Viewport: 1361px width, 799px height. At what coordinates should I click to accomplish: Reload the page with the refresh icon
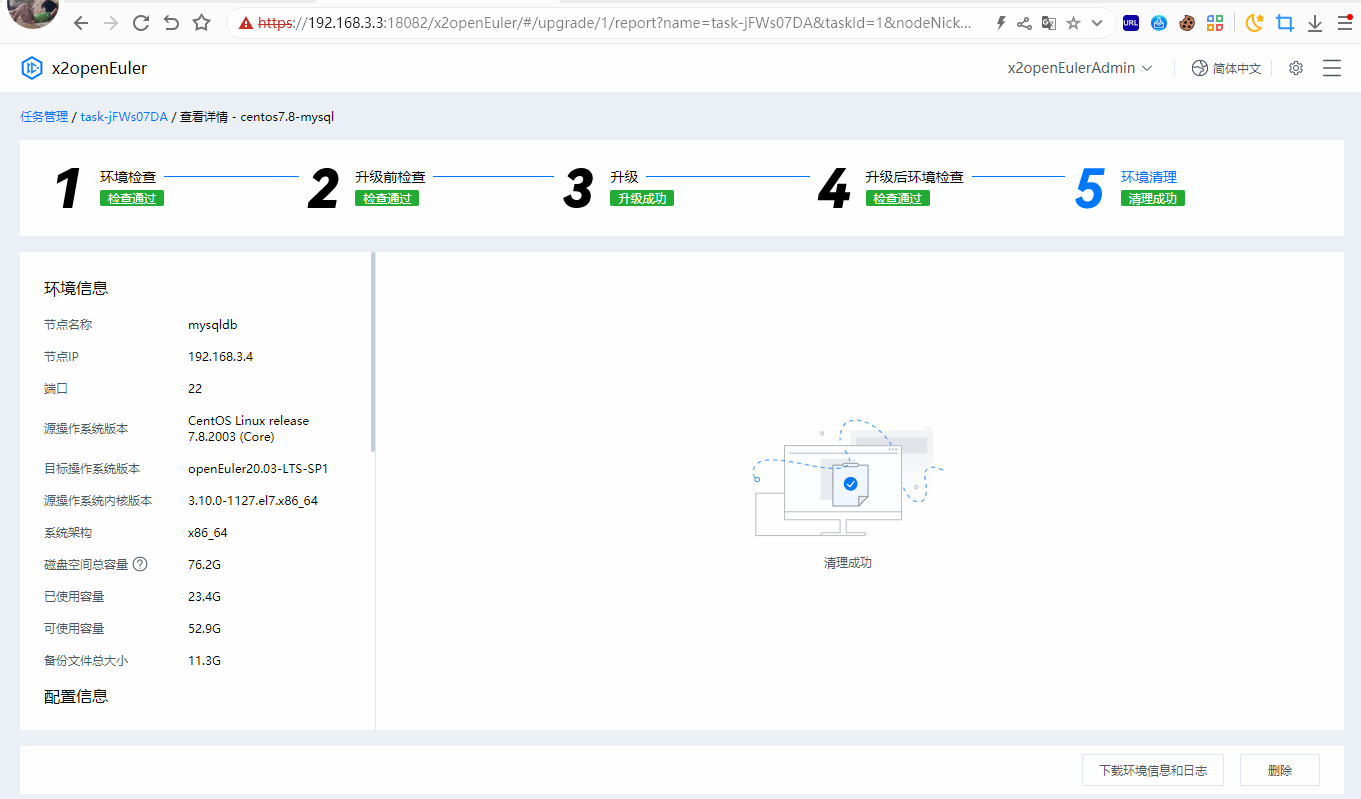click(141, 22)
